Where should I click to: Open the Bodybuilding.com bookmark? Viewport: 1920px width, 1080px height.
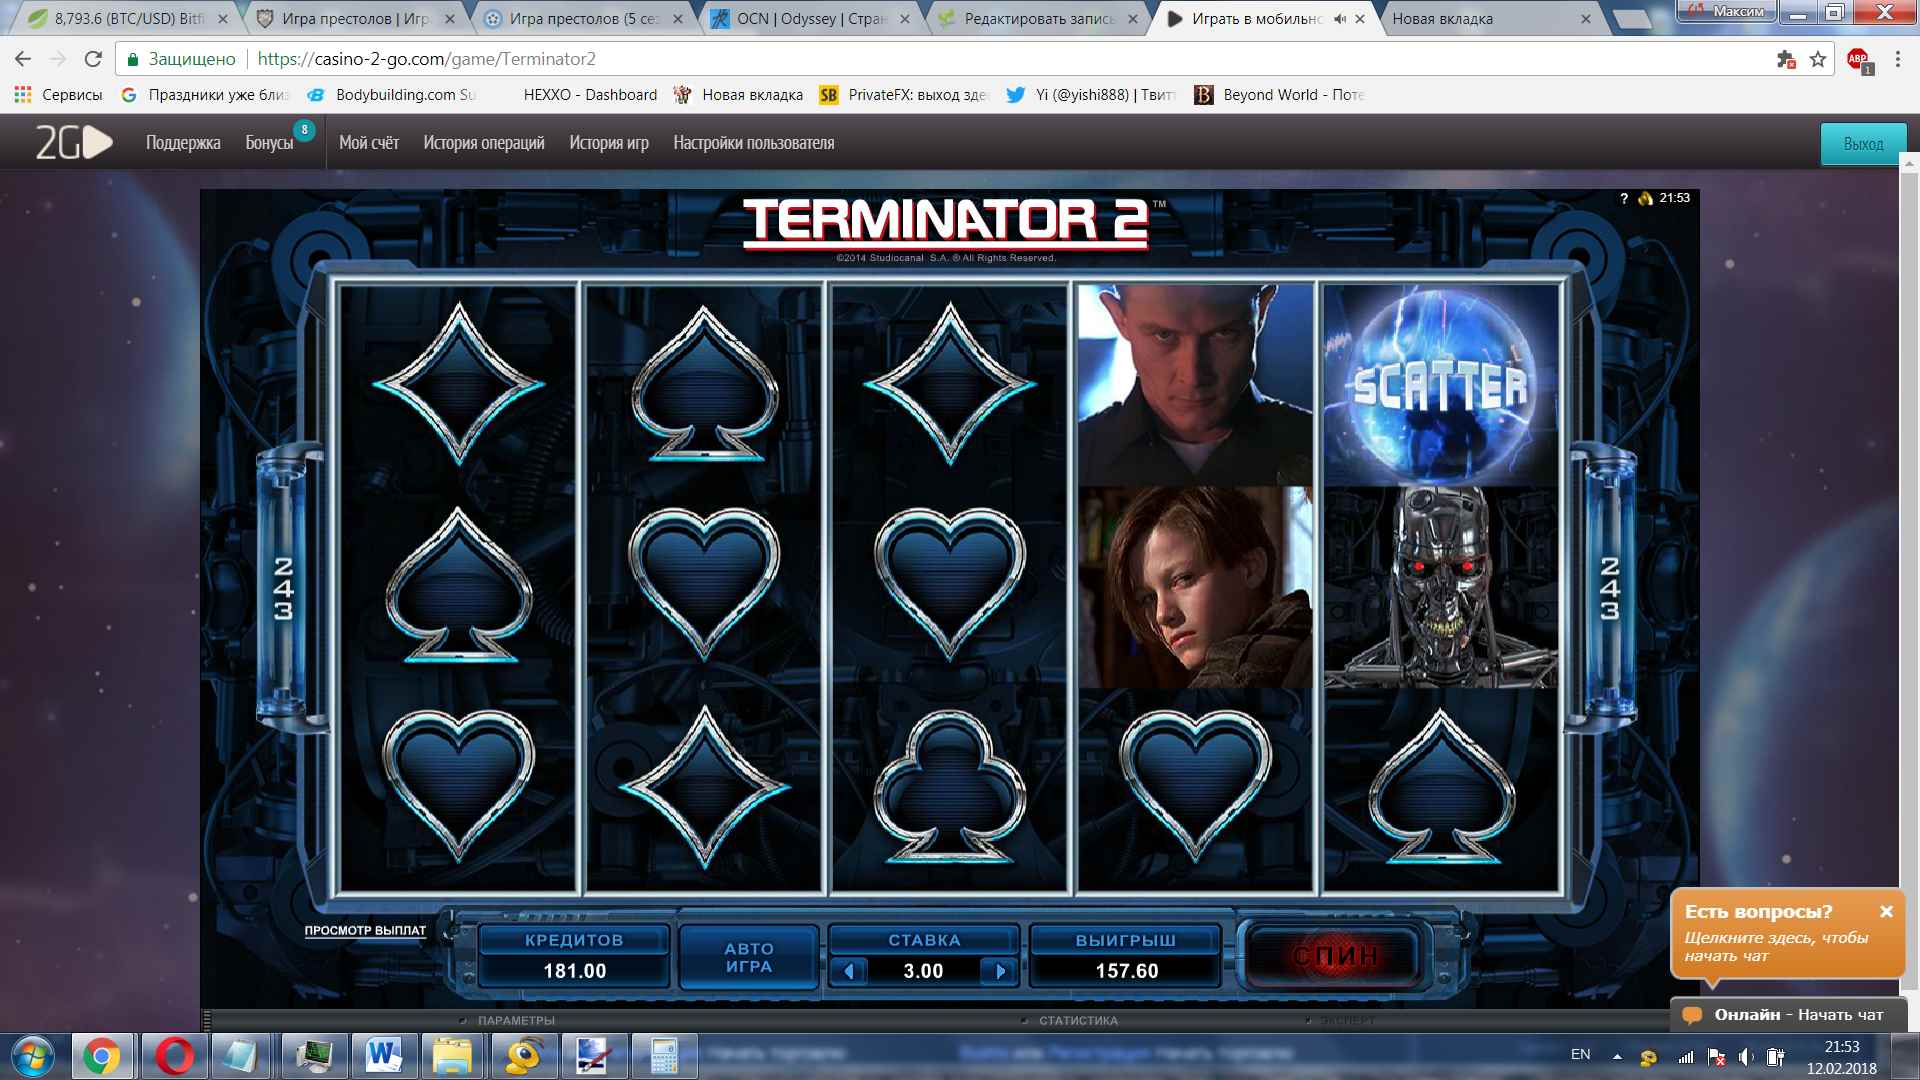point(392,95)
